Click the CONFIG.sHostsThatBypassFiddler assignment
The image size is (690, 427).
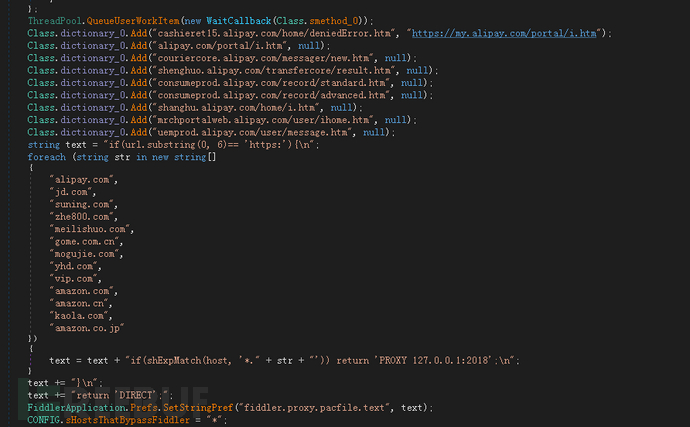(x=108, y=420)
